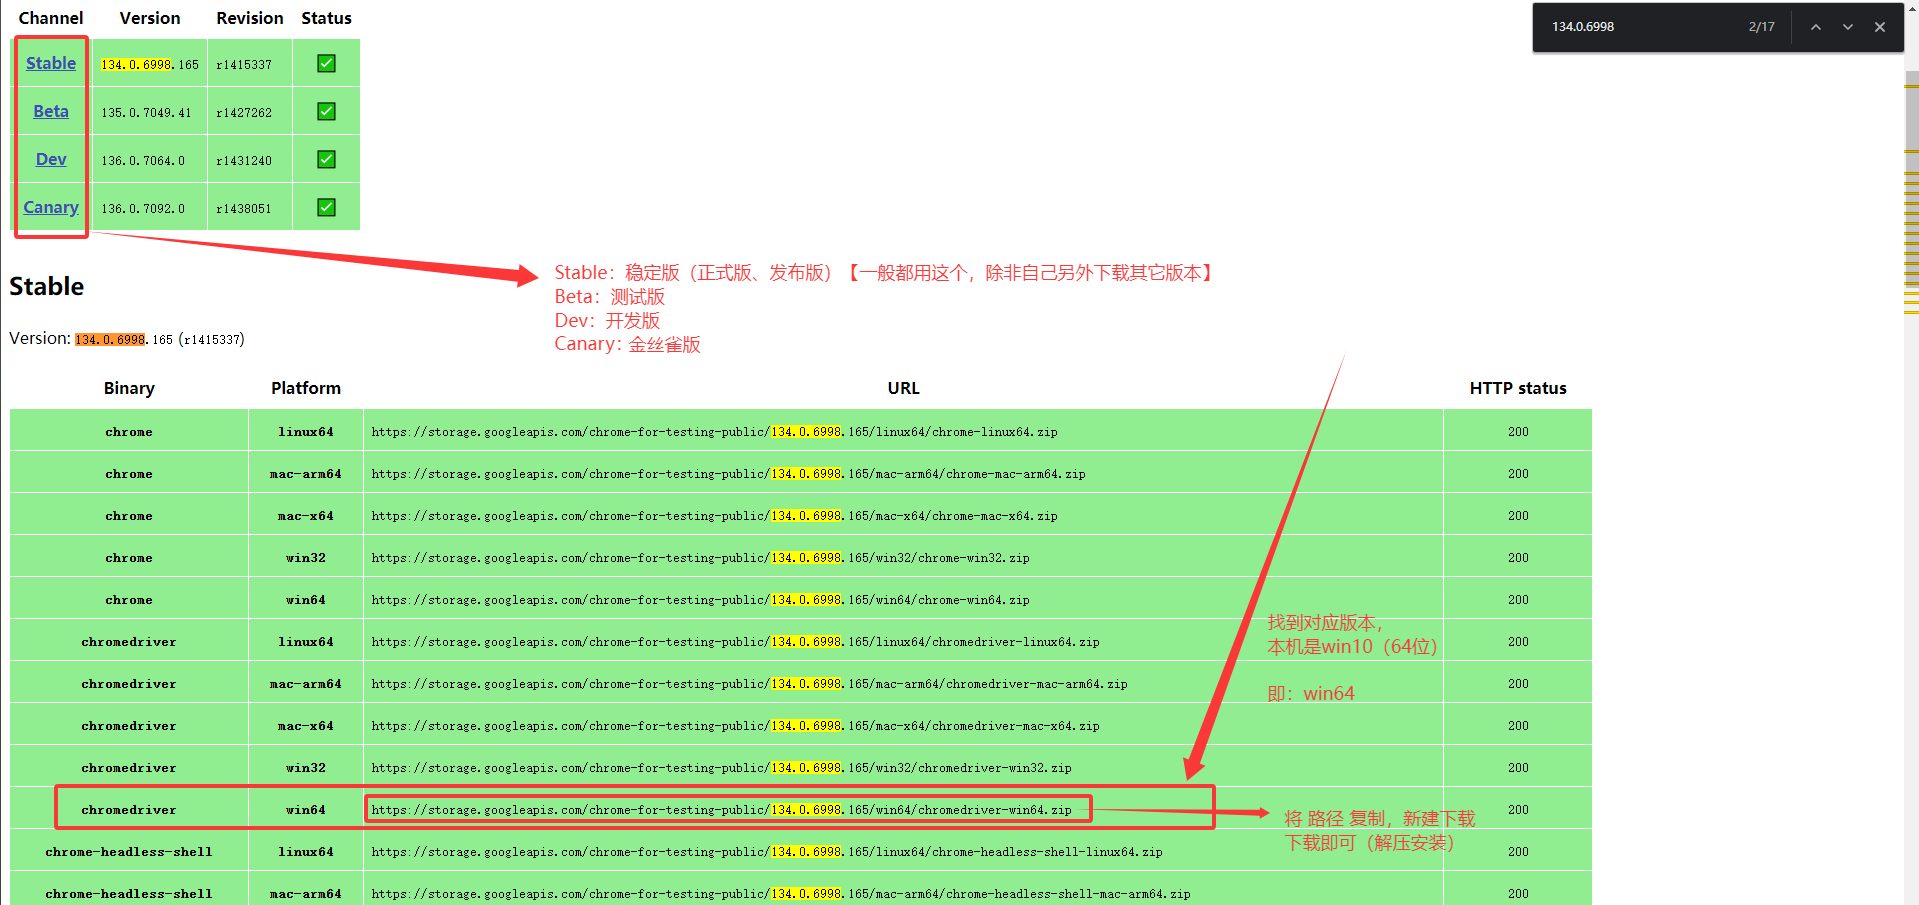
Task: Open the Canary channel link
Action: 51,207
